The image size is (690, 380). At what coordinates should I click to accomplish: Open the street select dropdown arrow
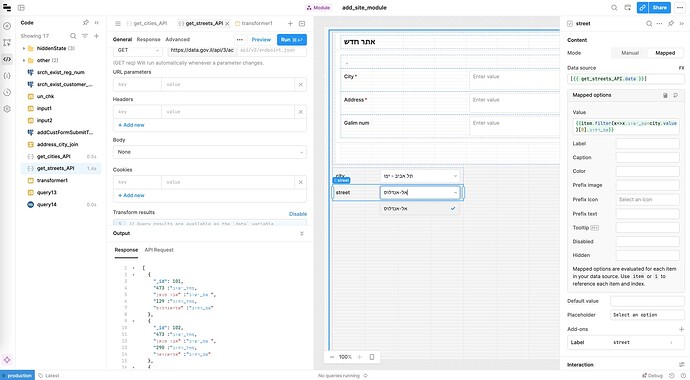455,193
